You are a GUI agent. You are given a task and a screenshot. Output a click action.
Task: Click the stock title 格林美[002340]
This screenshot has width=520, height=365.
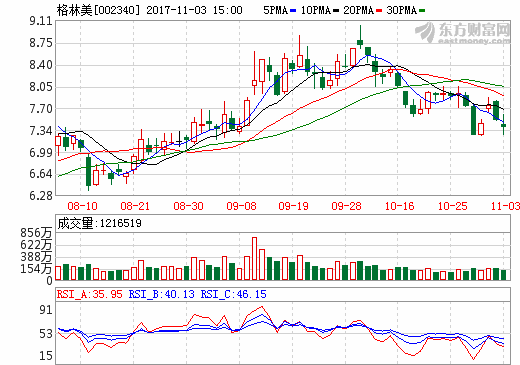(98, 10)
